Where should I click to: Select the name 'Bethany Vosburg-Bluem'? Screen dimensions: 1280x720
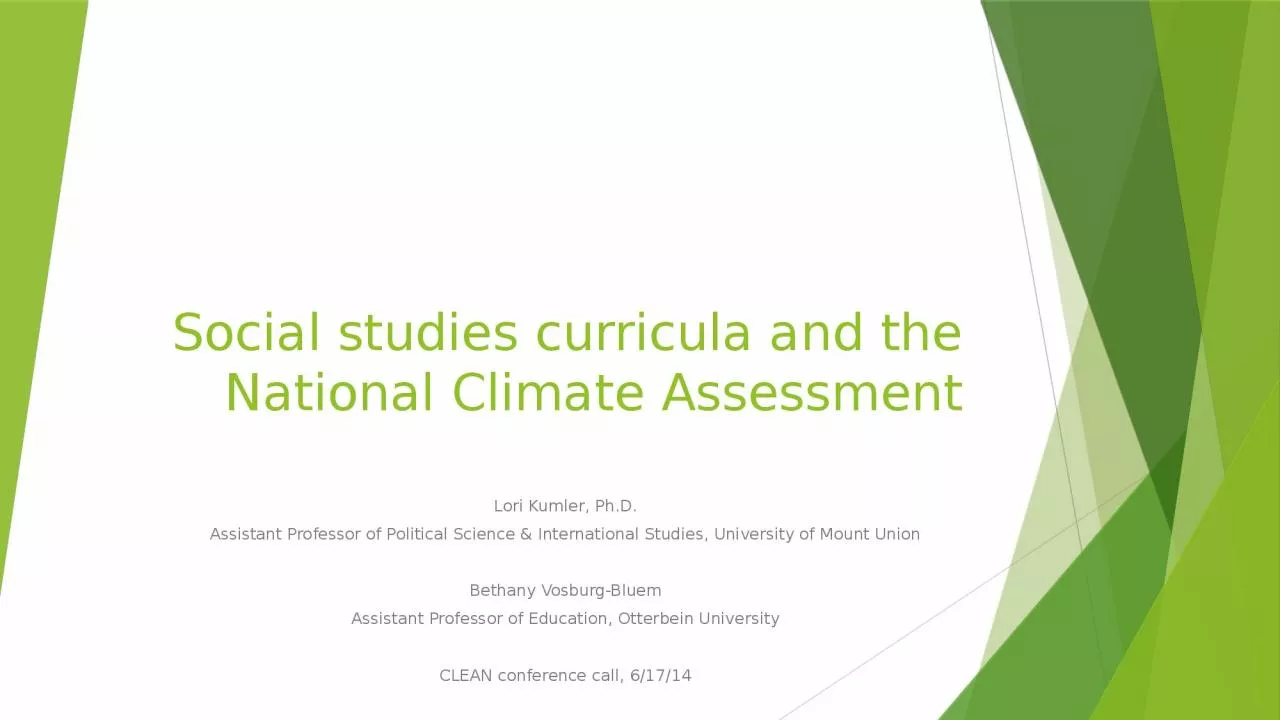tap(565, 590)
